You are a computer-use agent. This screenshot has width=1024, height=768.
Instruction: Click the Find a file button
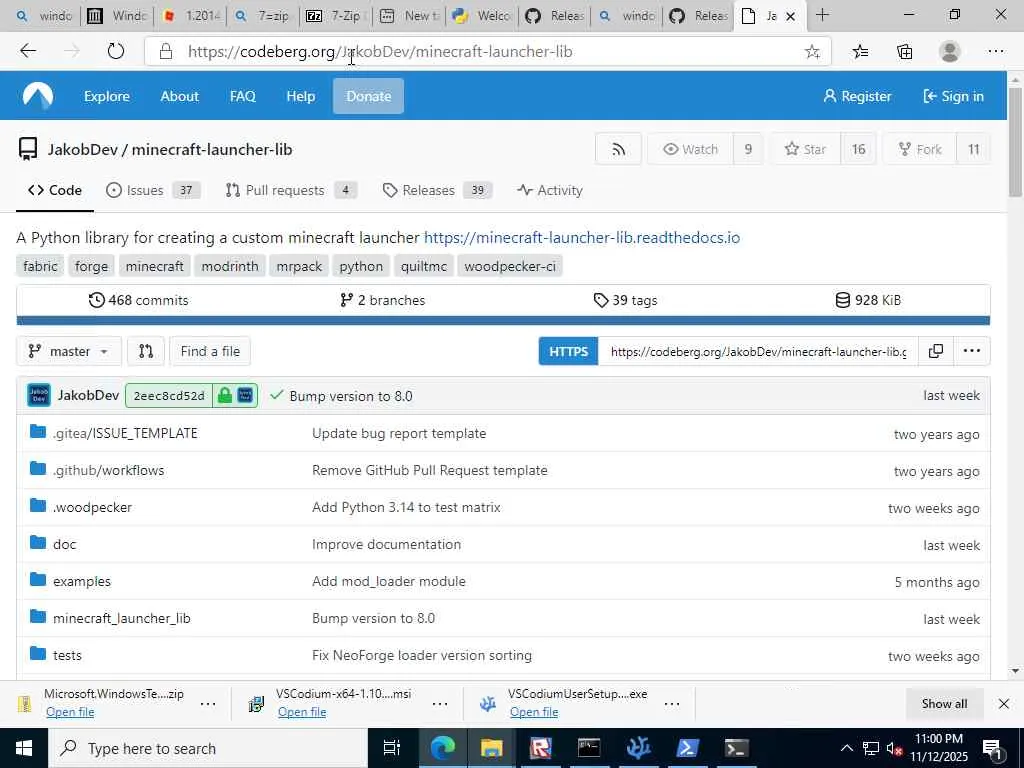click(x=210, y=351)
